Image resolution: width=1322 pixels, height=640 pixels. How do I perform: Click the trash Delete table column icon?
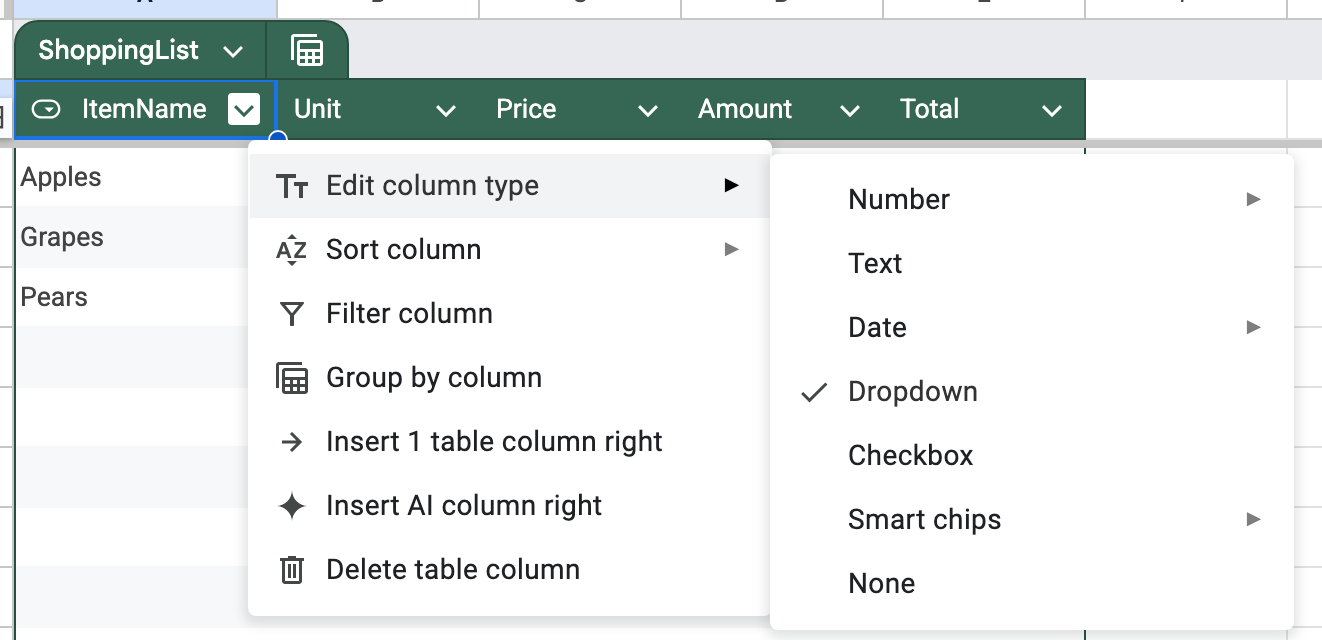click(x=291, y=570)
